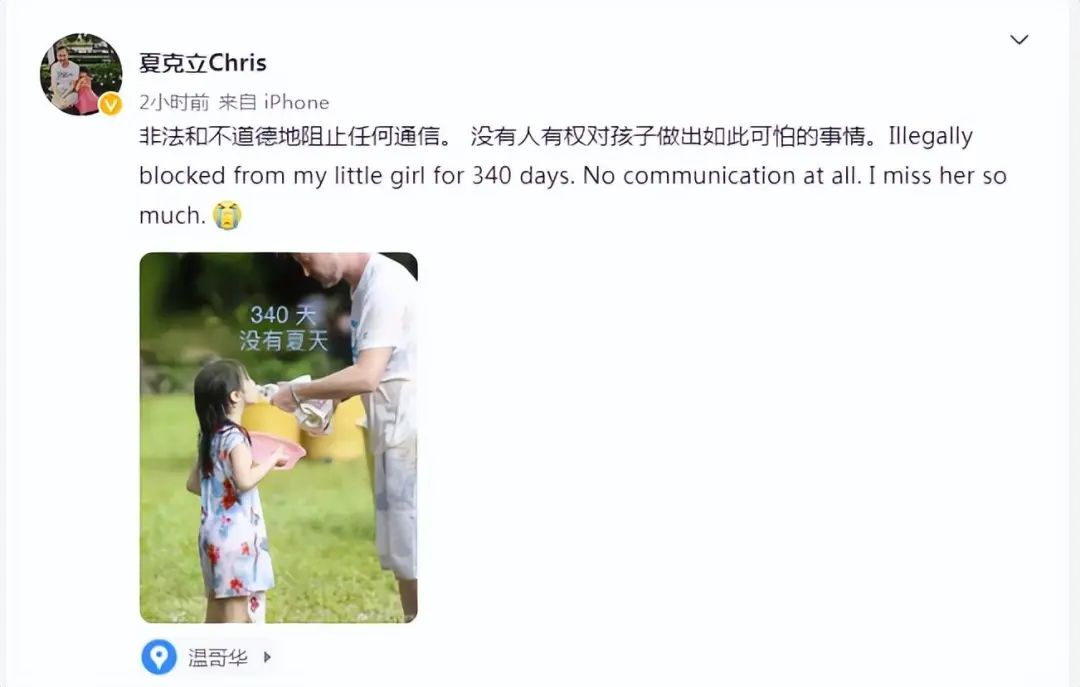1080x687 pixels.
Task: Click the man in white shirt in photo
Action: coord(365,413)
